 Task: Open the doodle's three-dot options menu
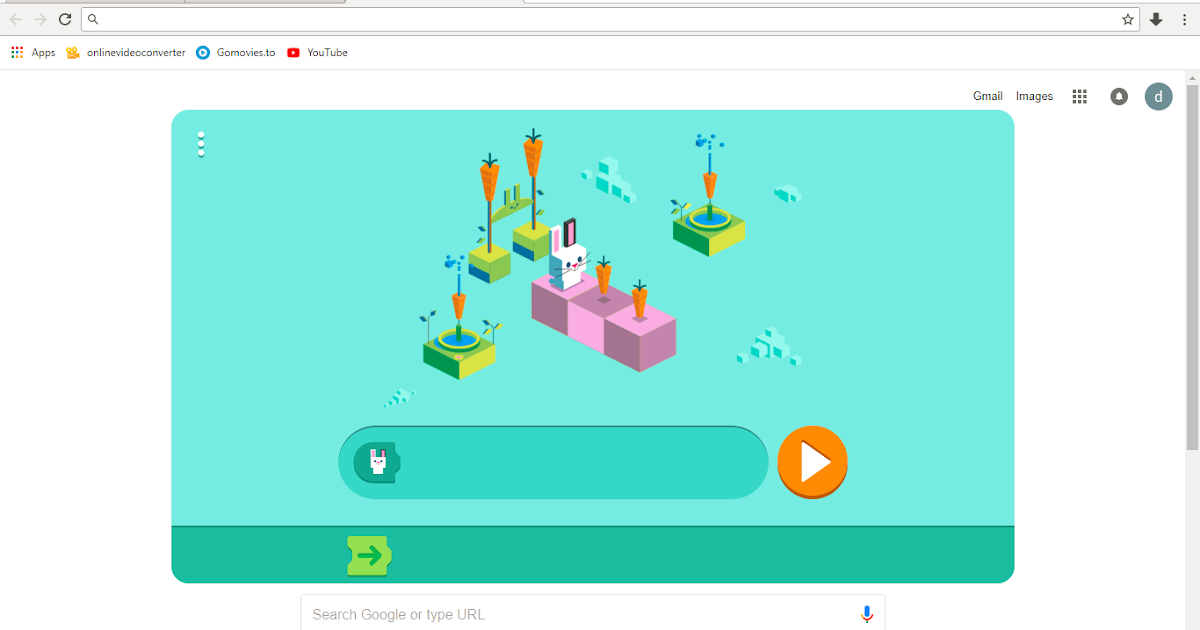201,144
